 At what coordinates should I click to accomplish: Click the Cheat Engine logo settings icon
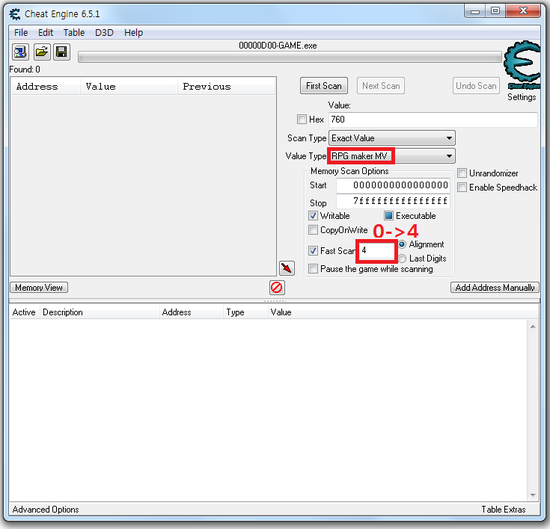coord(522,65)
